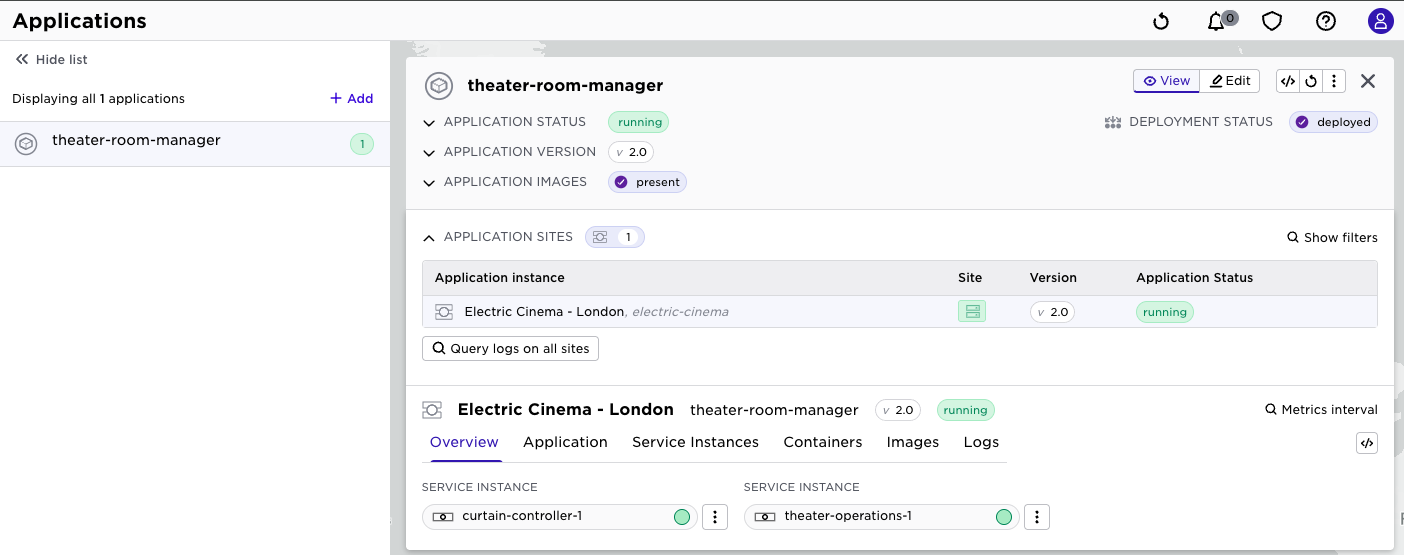Click the running badge in table row
This screenshot has height=555, width=1404.
pos(1165,312)
